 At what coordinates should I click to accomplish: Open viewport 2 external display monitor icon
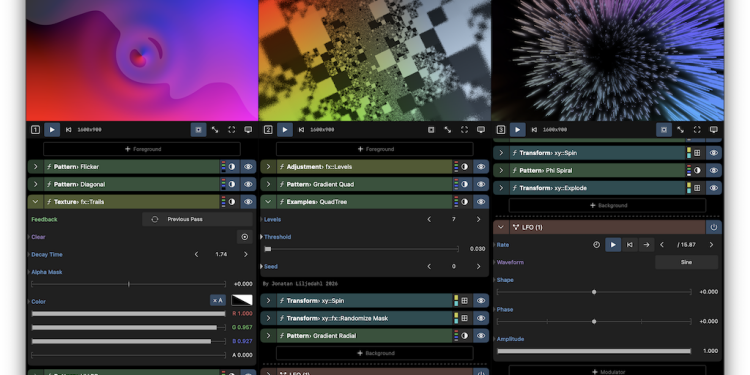pos(481,130)
